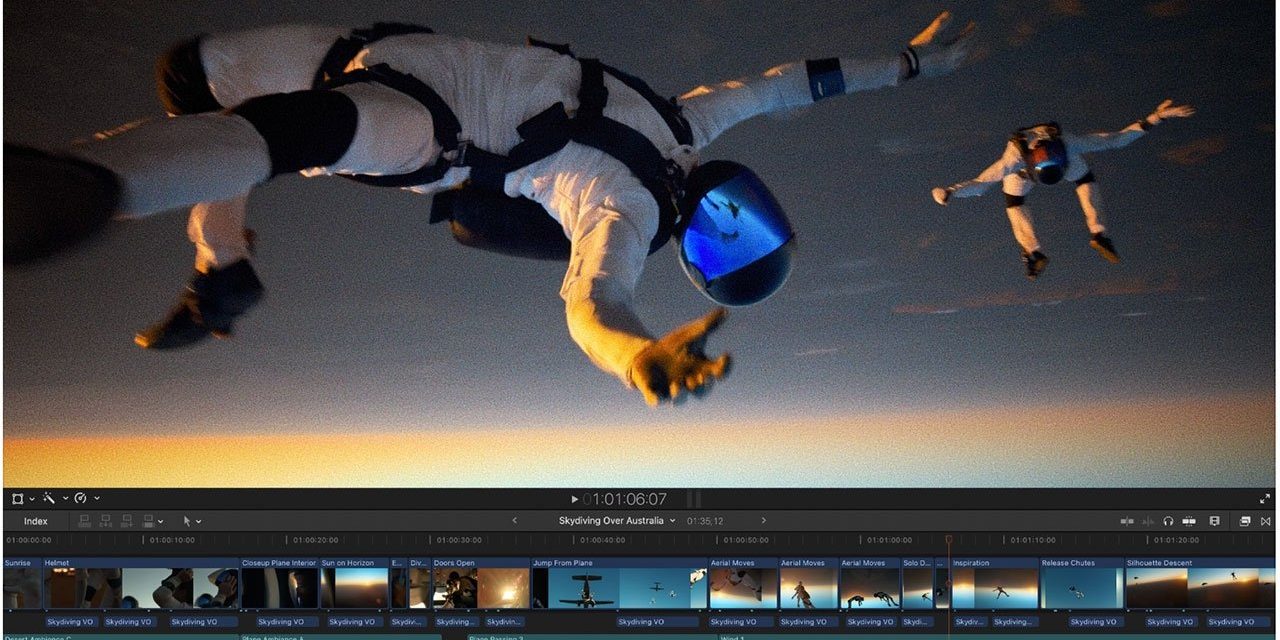This screenshot has height=640, width=1280.
Task: Click the Insert clip edit icon
Action: tap(105, 521)
